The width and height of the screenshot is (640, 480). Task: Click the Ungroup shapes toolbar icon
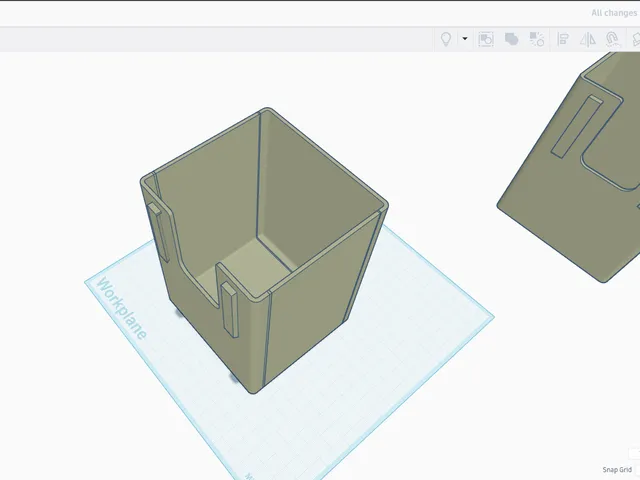pyautogui.click(x=537, y=39)
